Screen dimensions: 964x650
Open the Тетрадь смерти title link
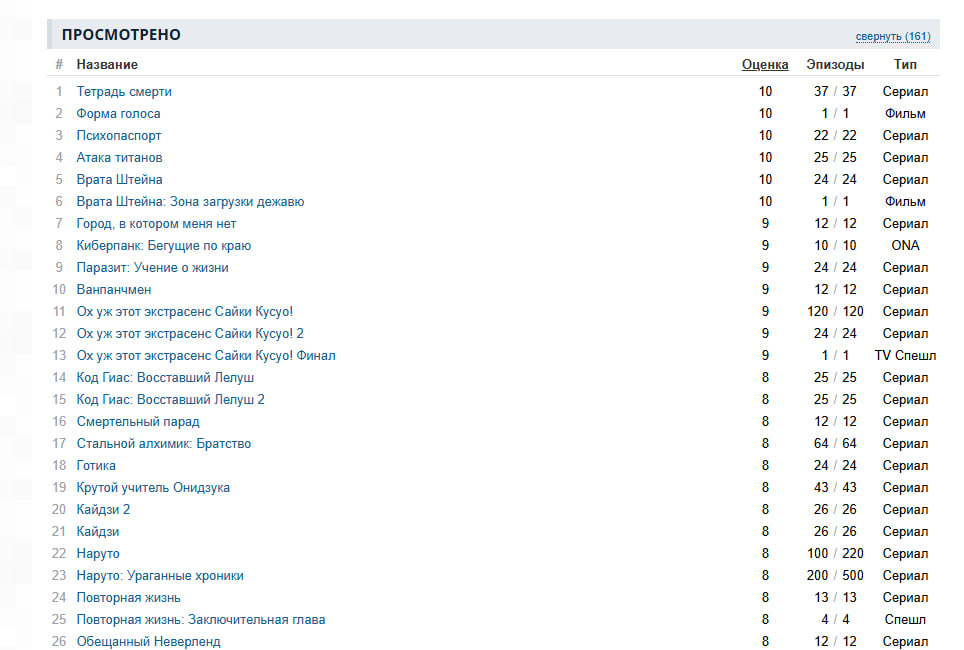124,92
